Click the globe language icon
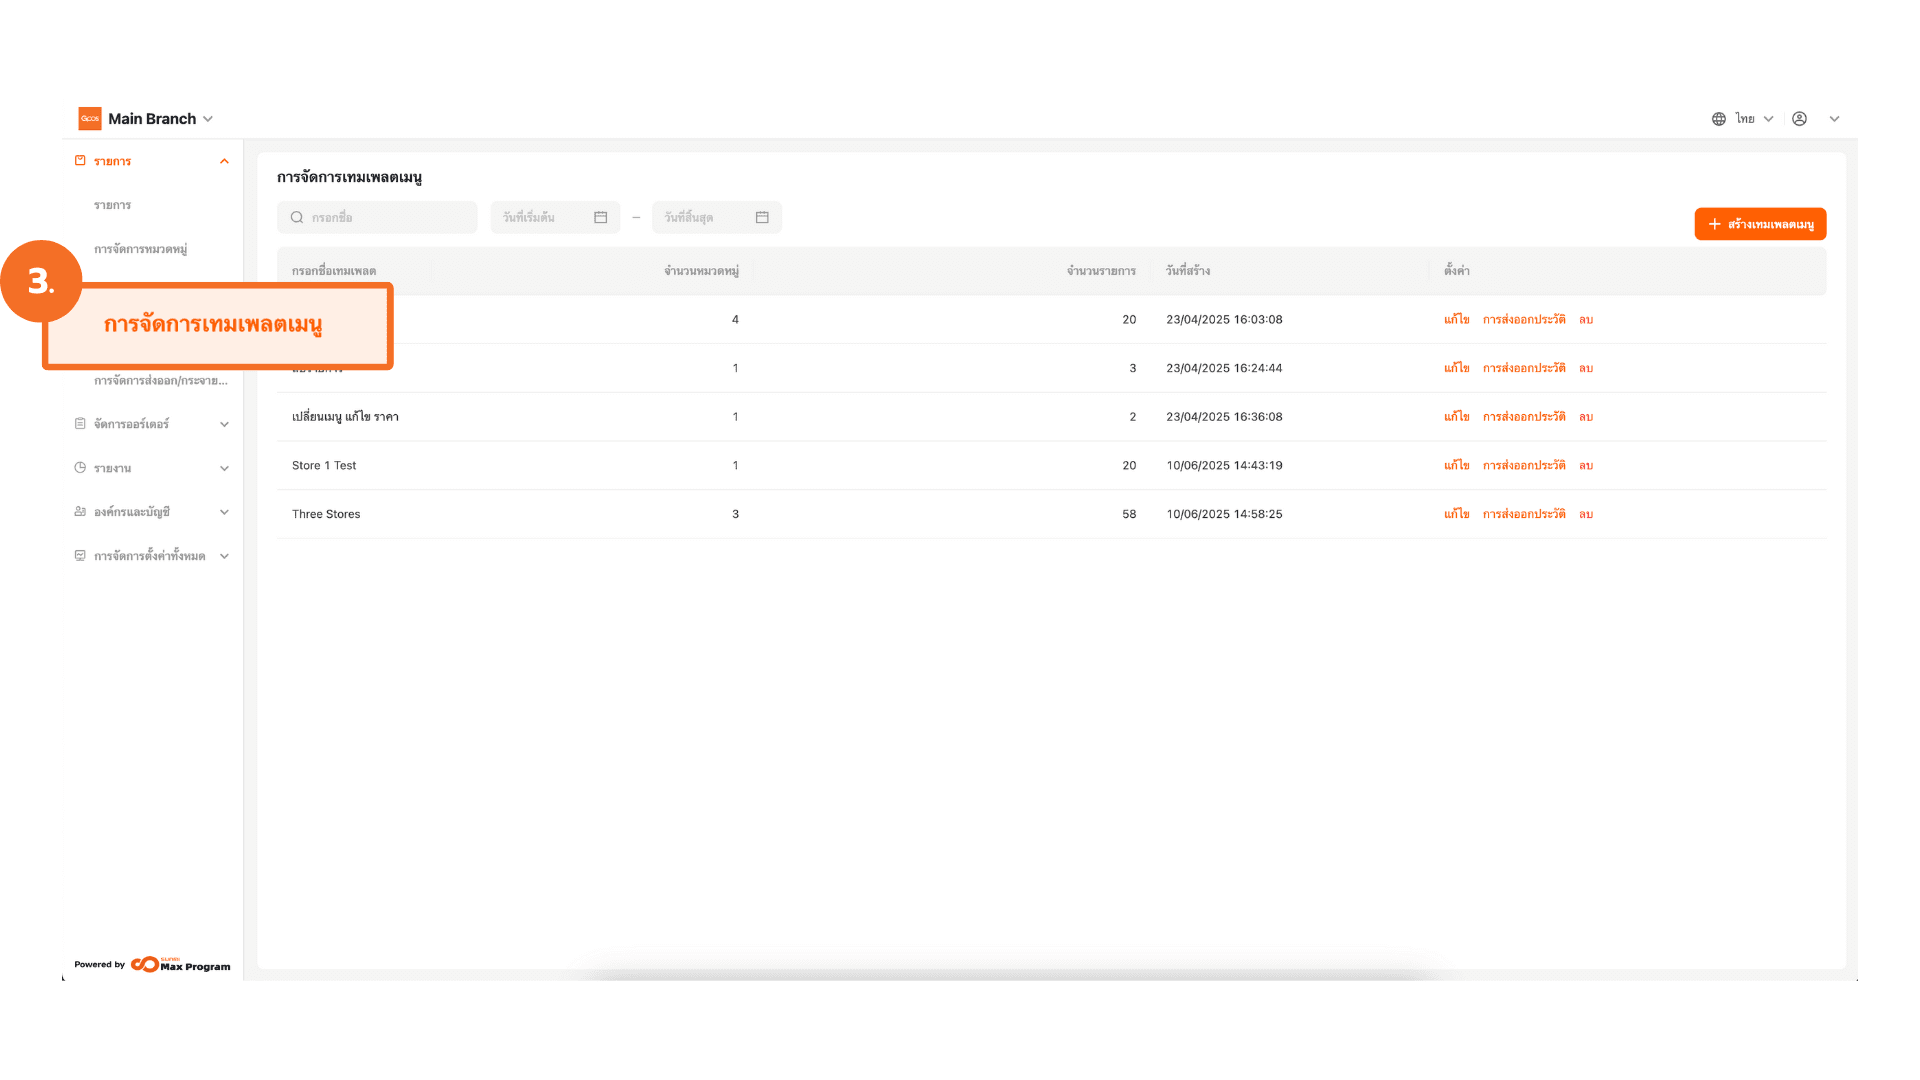 tap(1718, 119)
